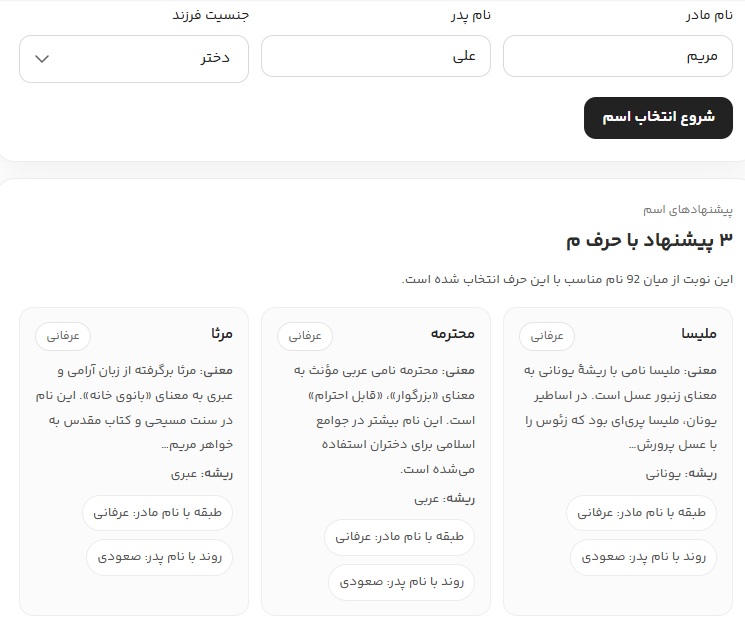
Task: Click the نام پدر field label
Action: click(x=470, y=16)
